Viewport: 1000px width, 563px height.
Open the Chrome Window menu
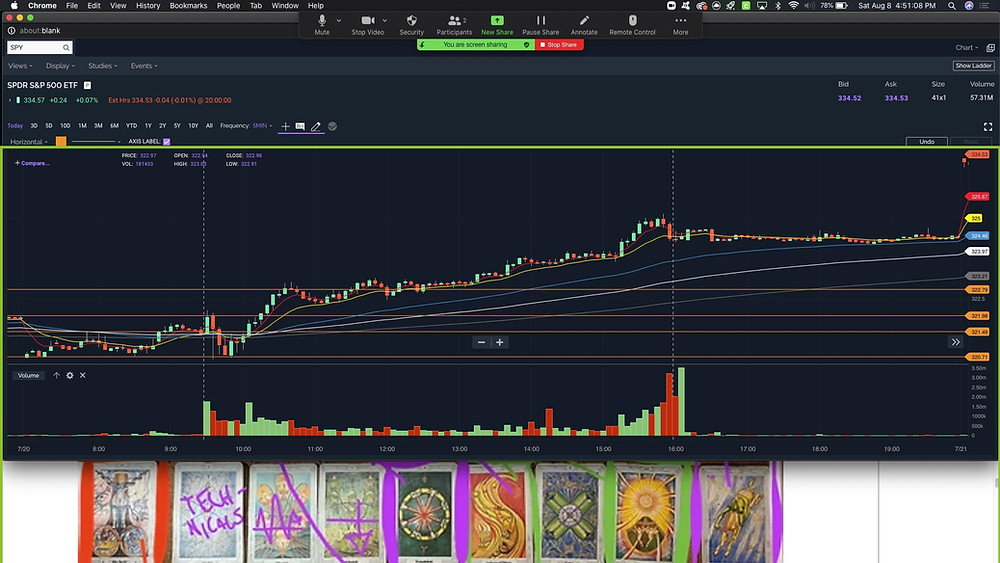click(285, 5)
